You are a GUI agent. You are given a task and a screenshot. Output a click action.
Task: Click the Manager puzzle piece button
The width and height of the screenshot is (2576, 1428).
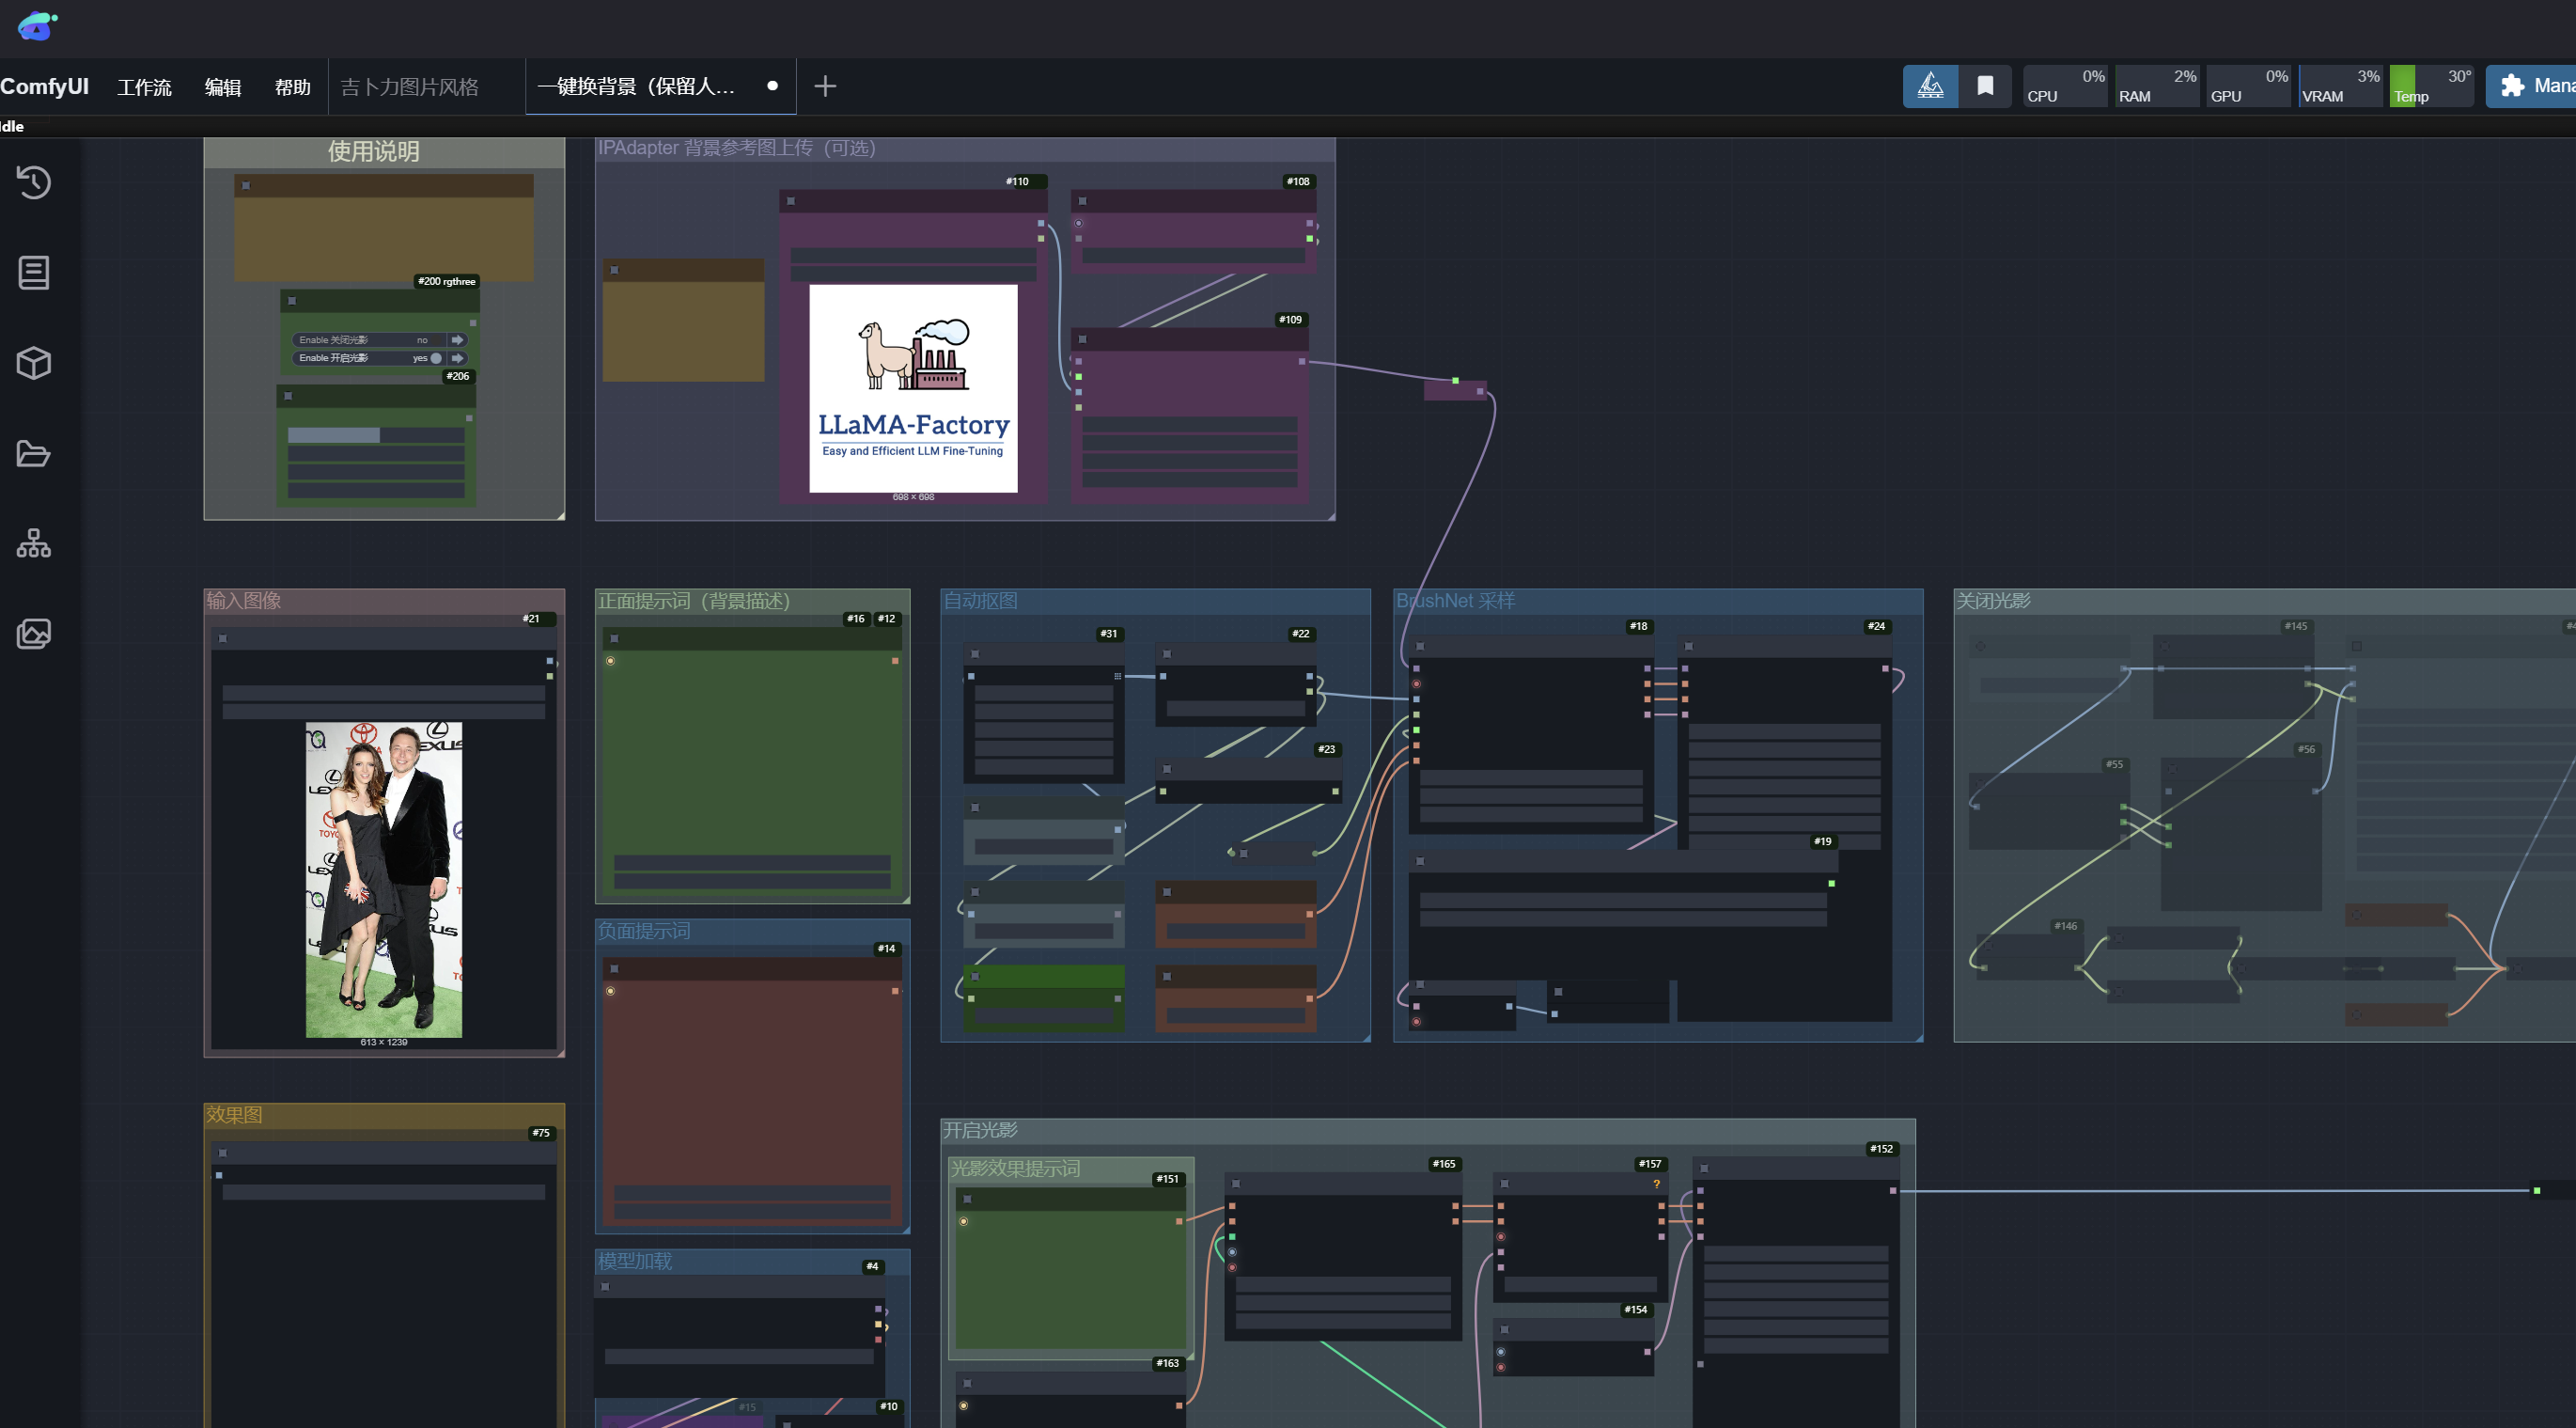[2530, 86]
